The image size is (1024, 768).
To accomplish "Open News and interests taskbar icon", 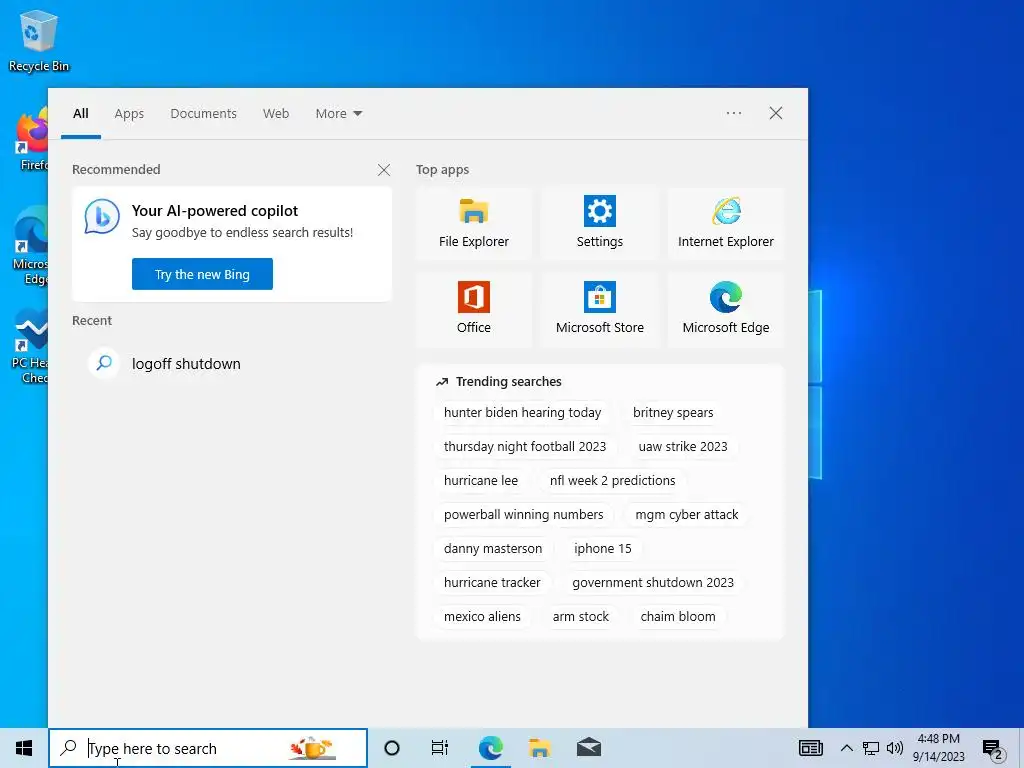I will (810, 748).
